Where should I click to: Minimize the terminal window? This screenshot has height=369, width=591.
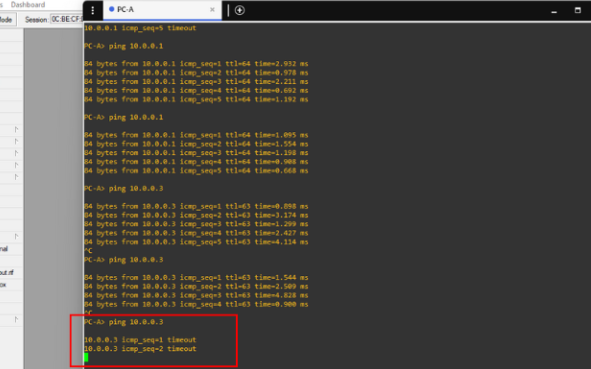click(554, 11)
